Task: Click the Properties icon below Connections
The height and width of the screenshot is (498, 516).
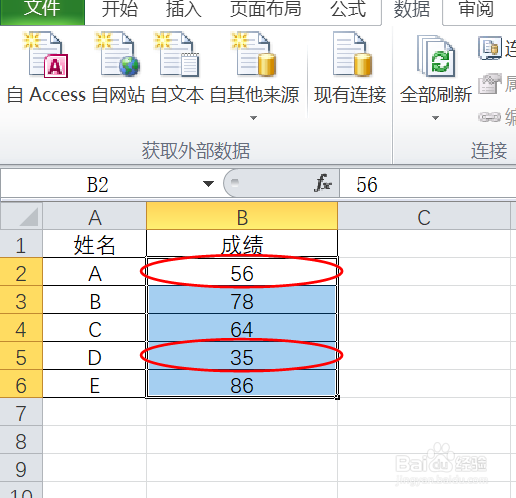Action: tap(490, 84)
